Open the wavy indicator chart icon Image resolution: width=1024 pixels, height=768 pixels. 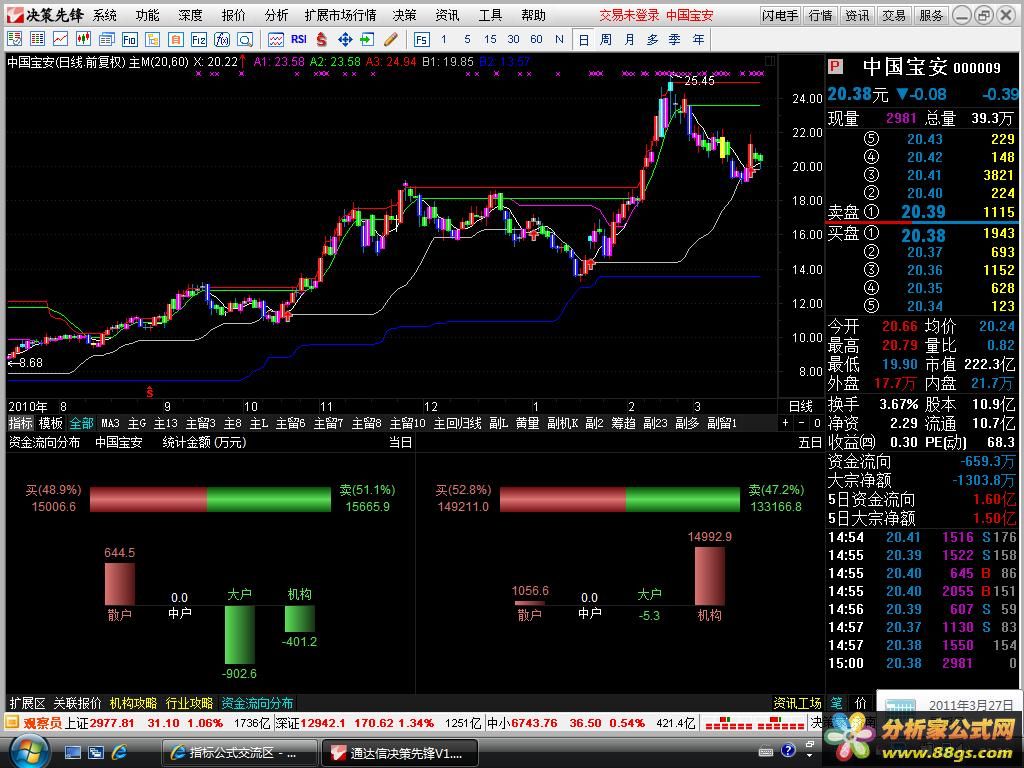(276, 40)
